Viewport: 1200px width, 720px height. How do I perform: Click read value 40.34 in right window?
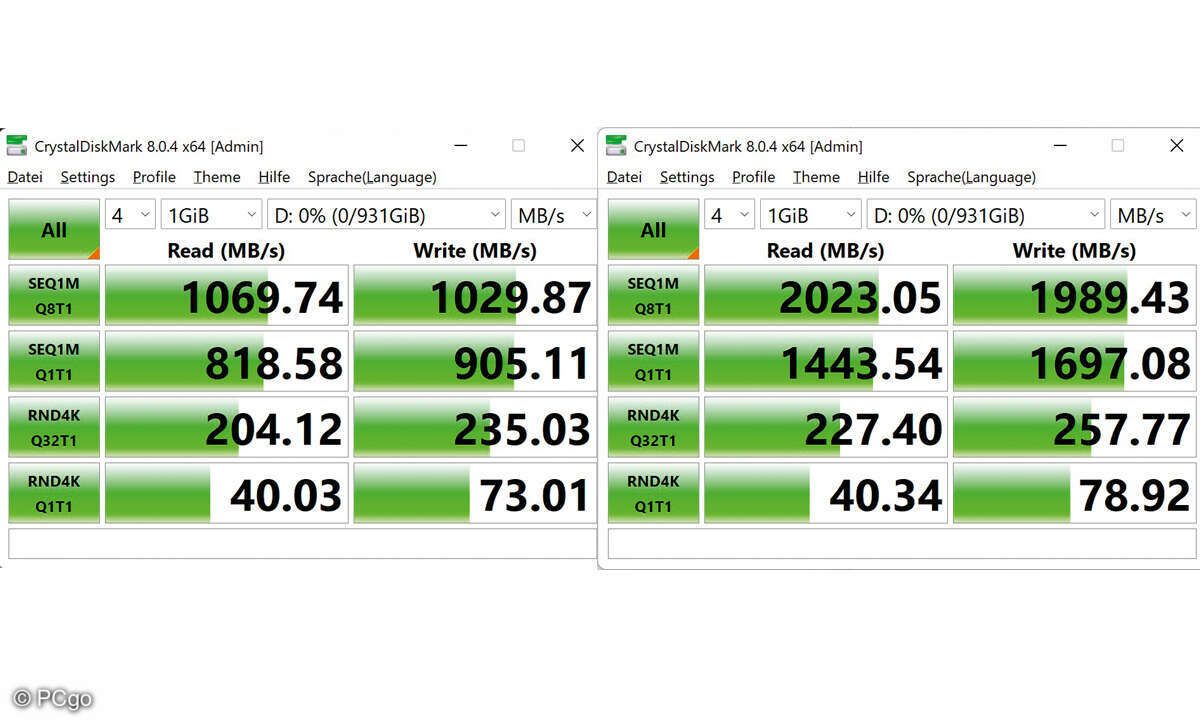826,494
